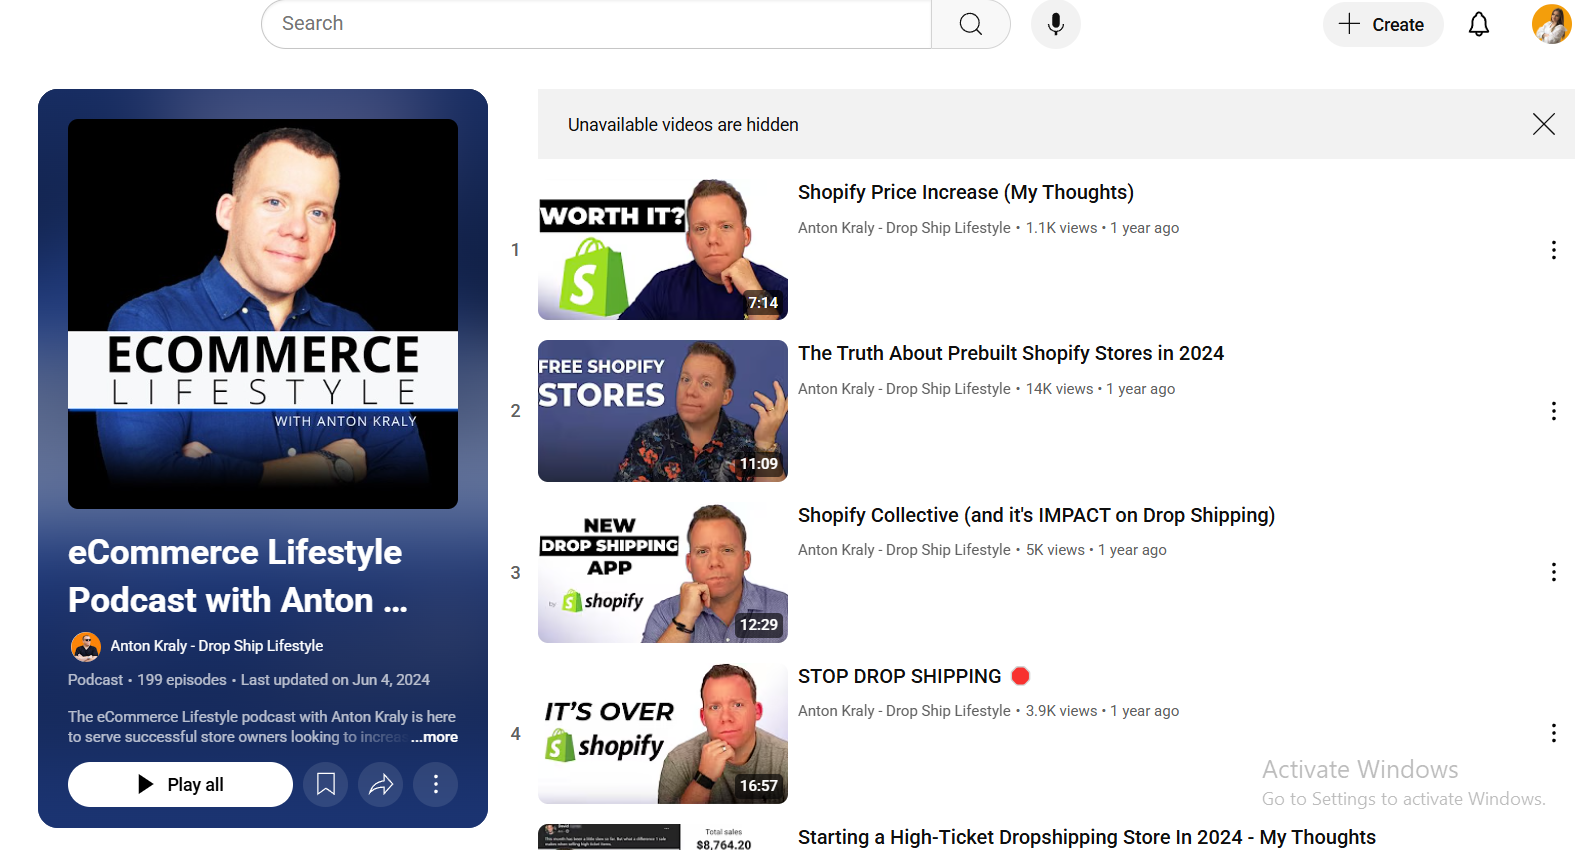Screen dimensions: 1575x850
Task: Start voice search with microphone icon
Action: (1055, 24)
